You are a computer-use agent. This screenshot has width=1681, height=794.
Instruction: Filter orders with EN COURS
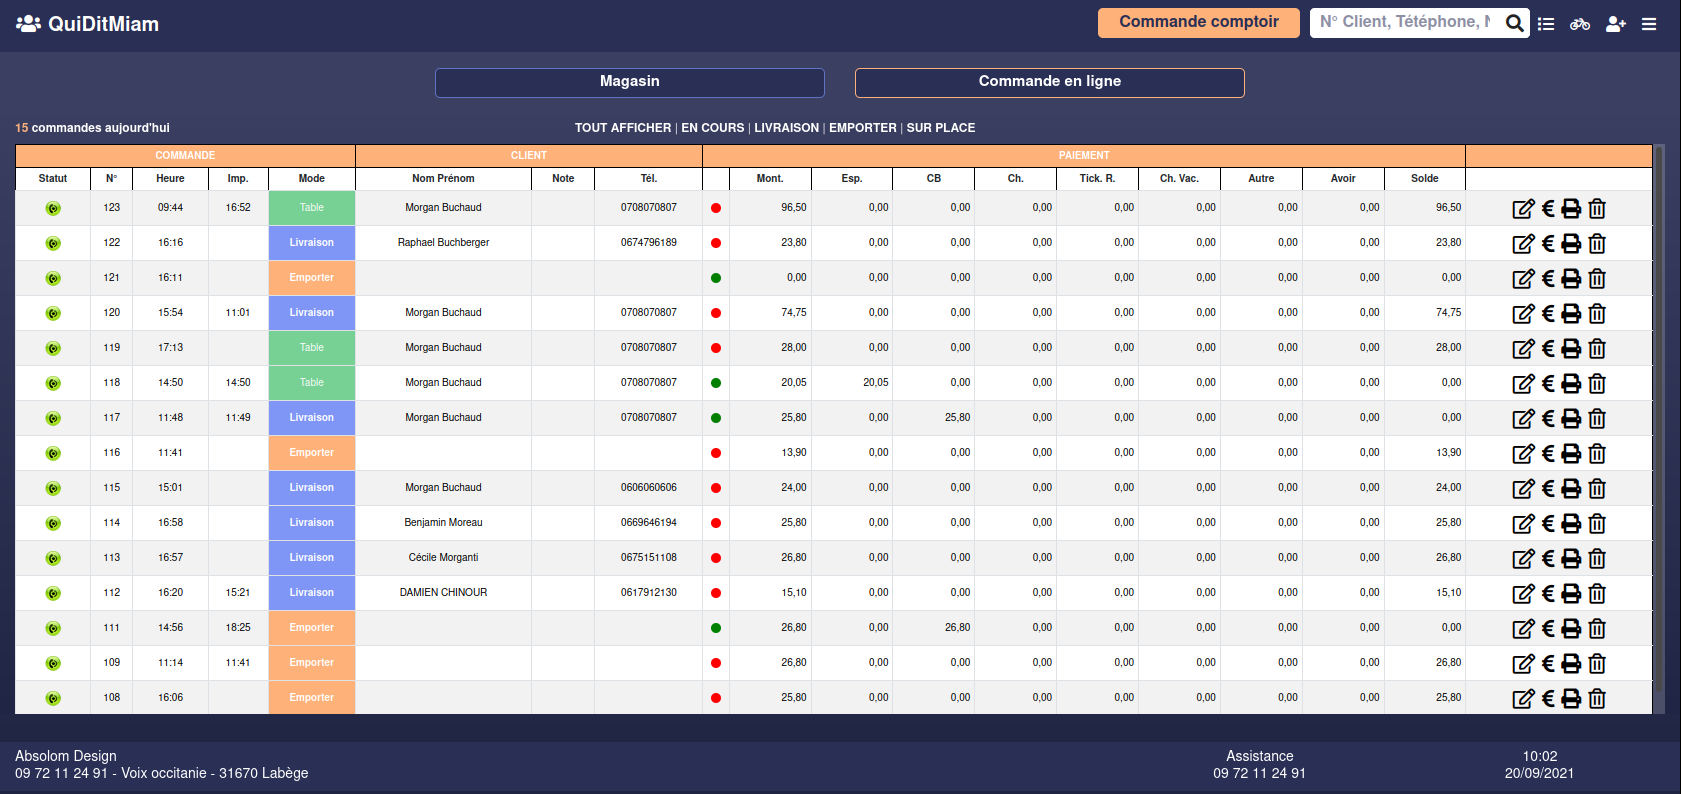click(713, 128)
